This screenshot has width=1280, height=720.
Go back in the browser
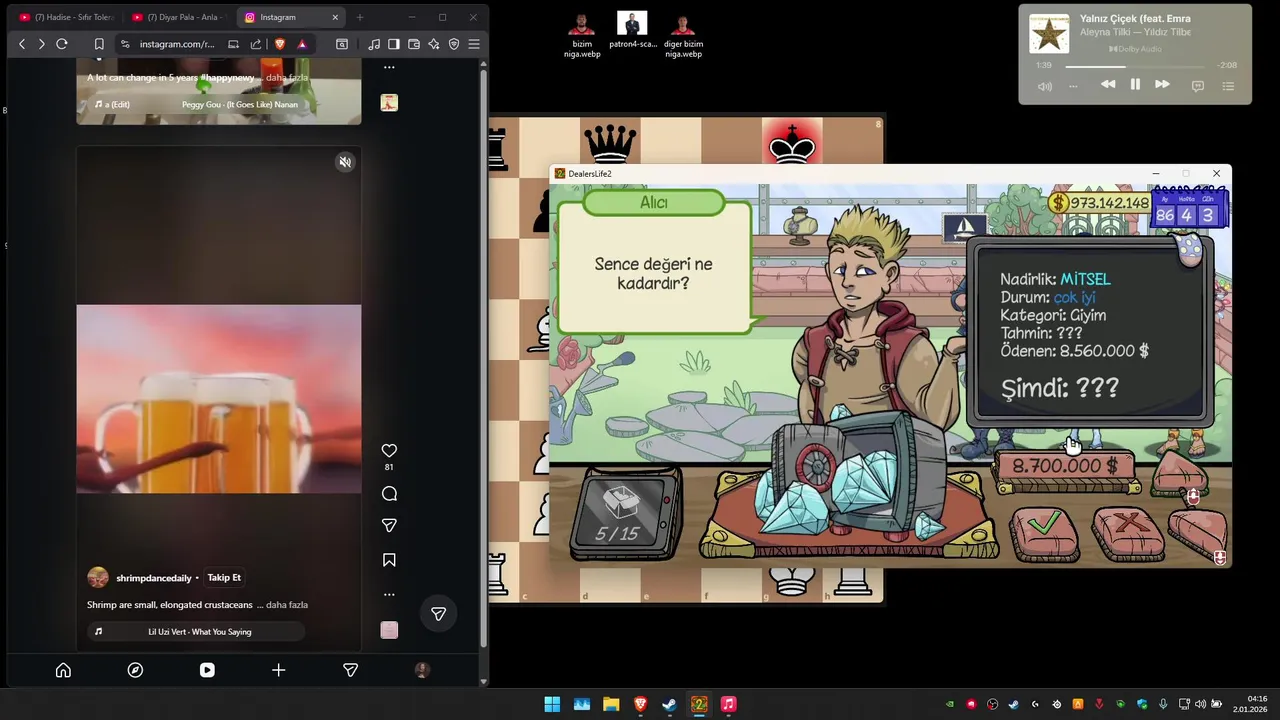(x=22, y=44)
